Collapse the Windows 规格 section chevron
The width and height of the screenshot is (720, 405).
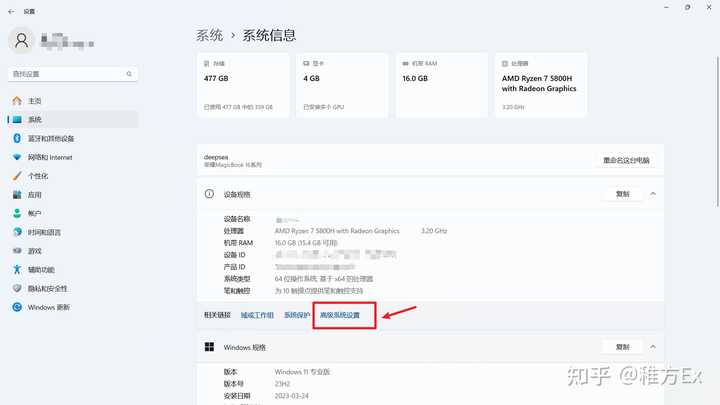[x=653, y=347]
